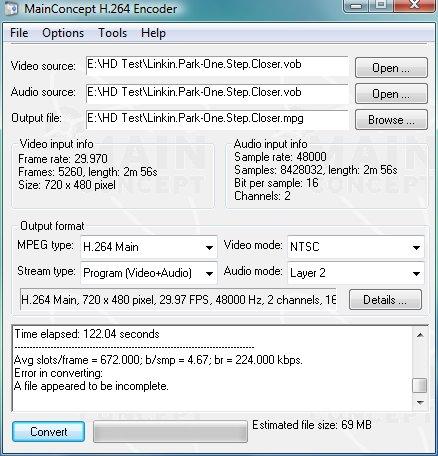Screen dimensions: 438x456
Task: Click the log scrollbar down arrow
Action: click(420, 403)
